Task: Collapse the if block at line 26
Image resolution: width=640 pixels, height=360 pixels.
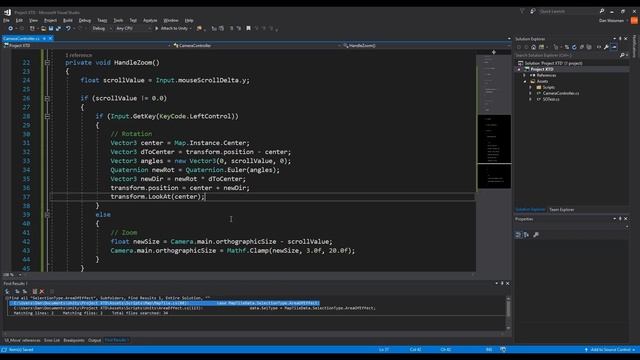Action: click(x=47, y=98)
